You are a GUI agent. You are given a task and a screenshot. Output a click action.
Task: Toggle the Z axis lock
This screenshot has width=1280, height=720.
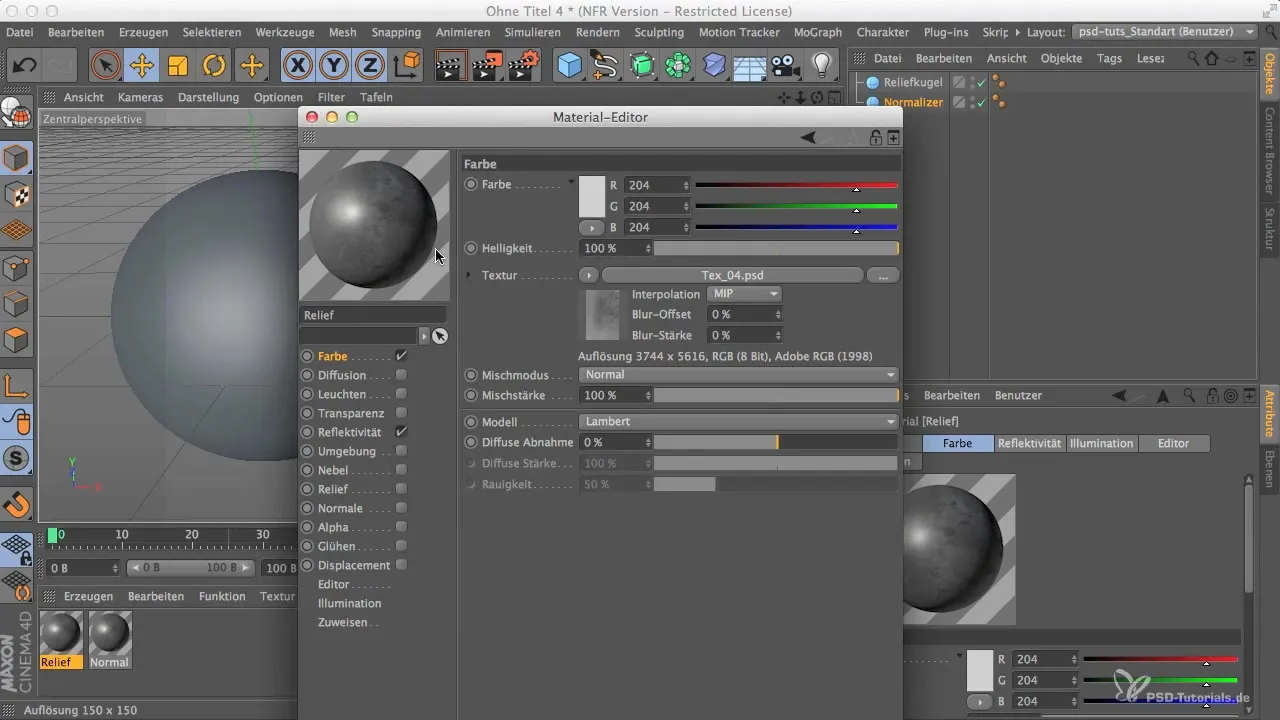coord(370,66)
